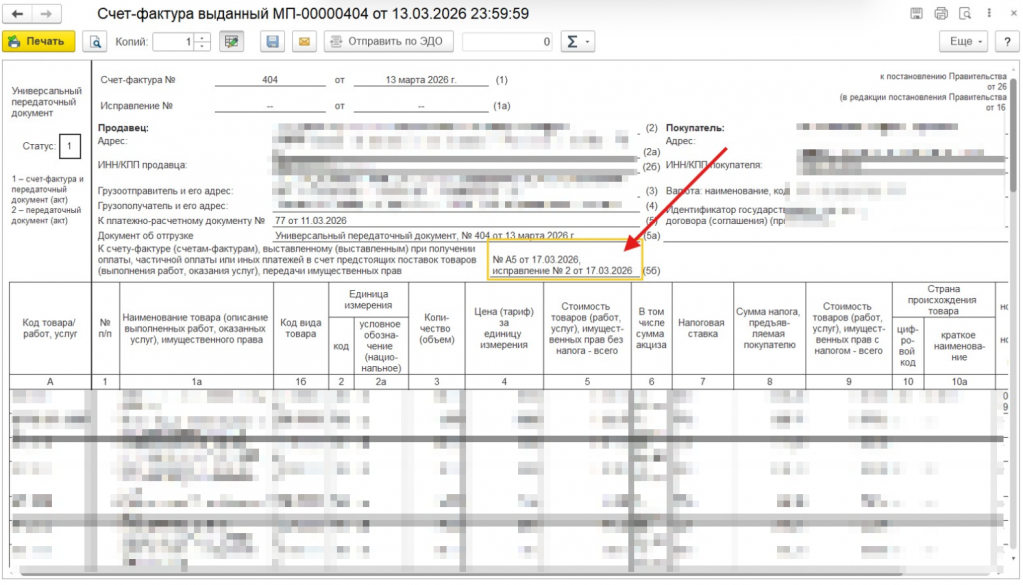Click the Исправление № field

pyautogui.click(x=270, y=106)
